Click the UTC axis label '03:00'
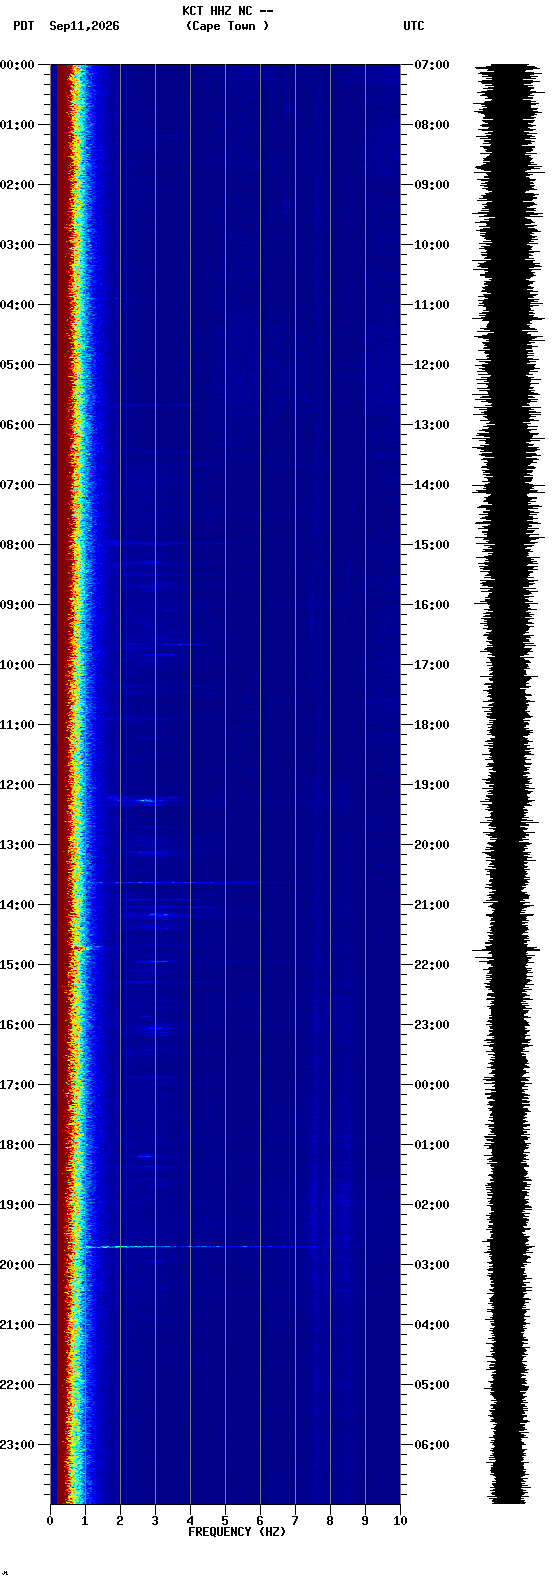This screenshot has width=552, height=1584. point(432,1265)
